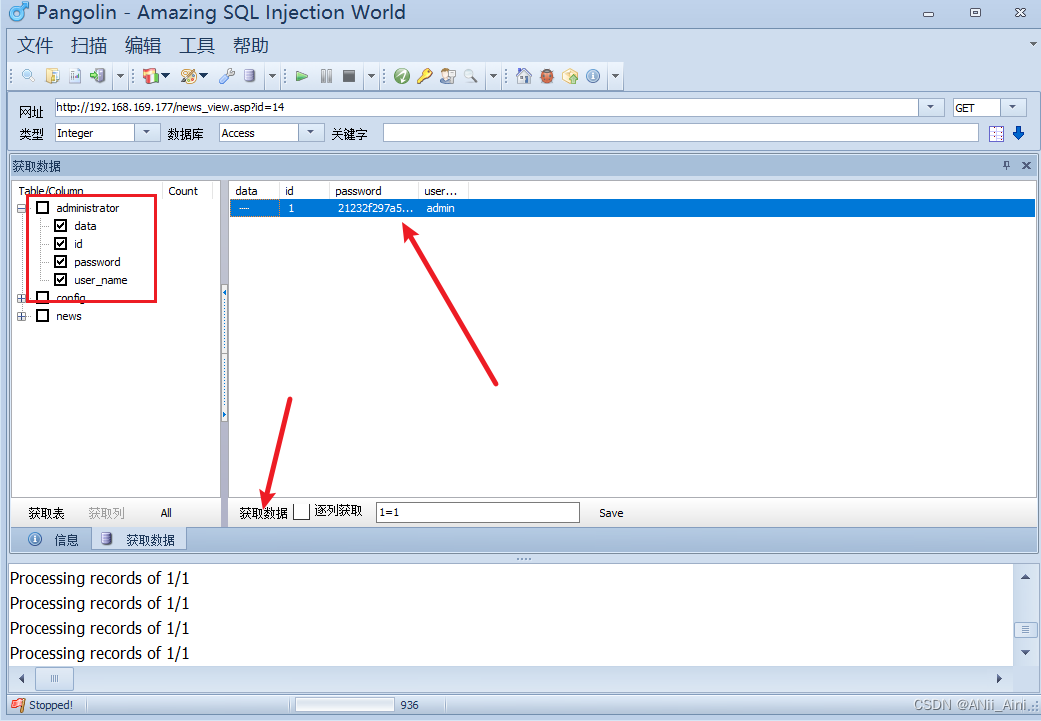The image size is (1041, 721).
Task: Select the 21232f297a5... password cell
Action: pos(374,208)
